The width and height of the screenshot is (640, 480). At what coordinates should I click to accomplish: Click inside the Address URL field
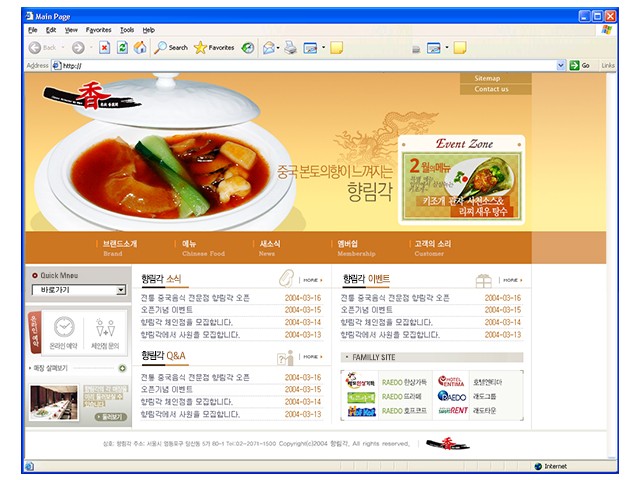(300, 65)
